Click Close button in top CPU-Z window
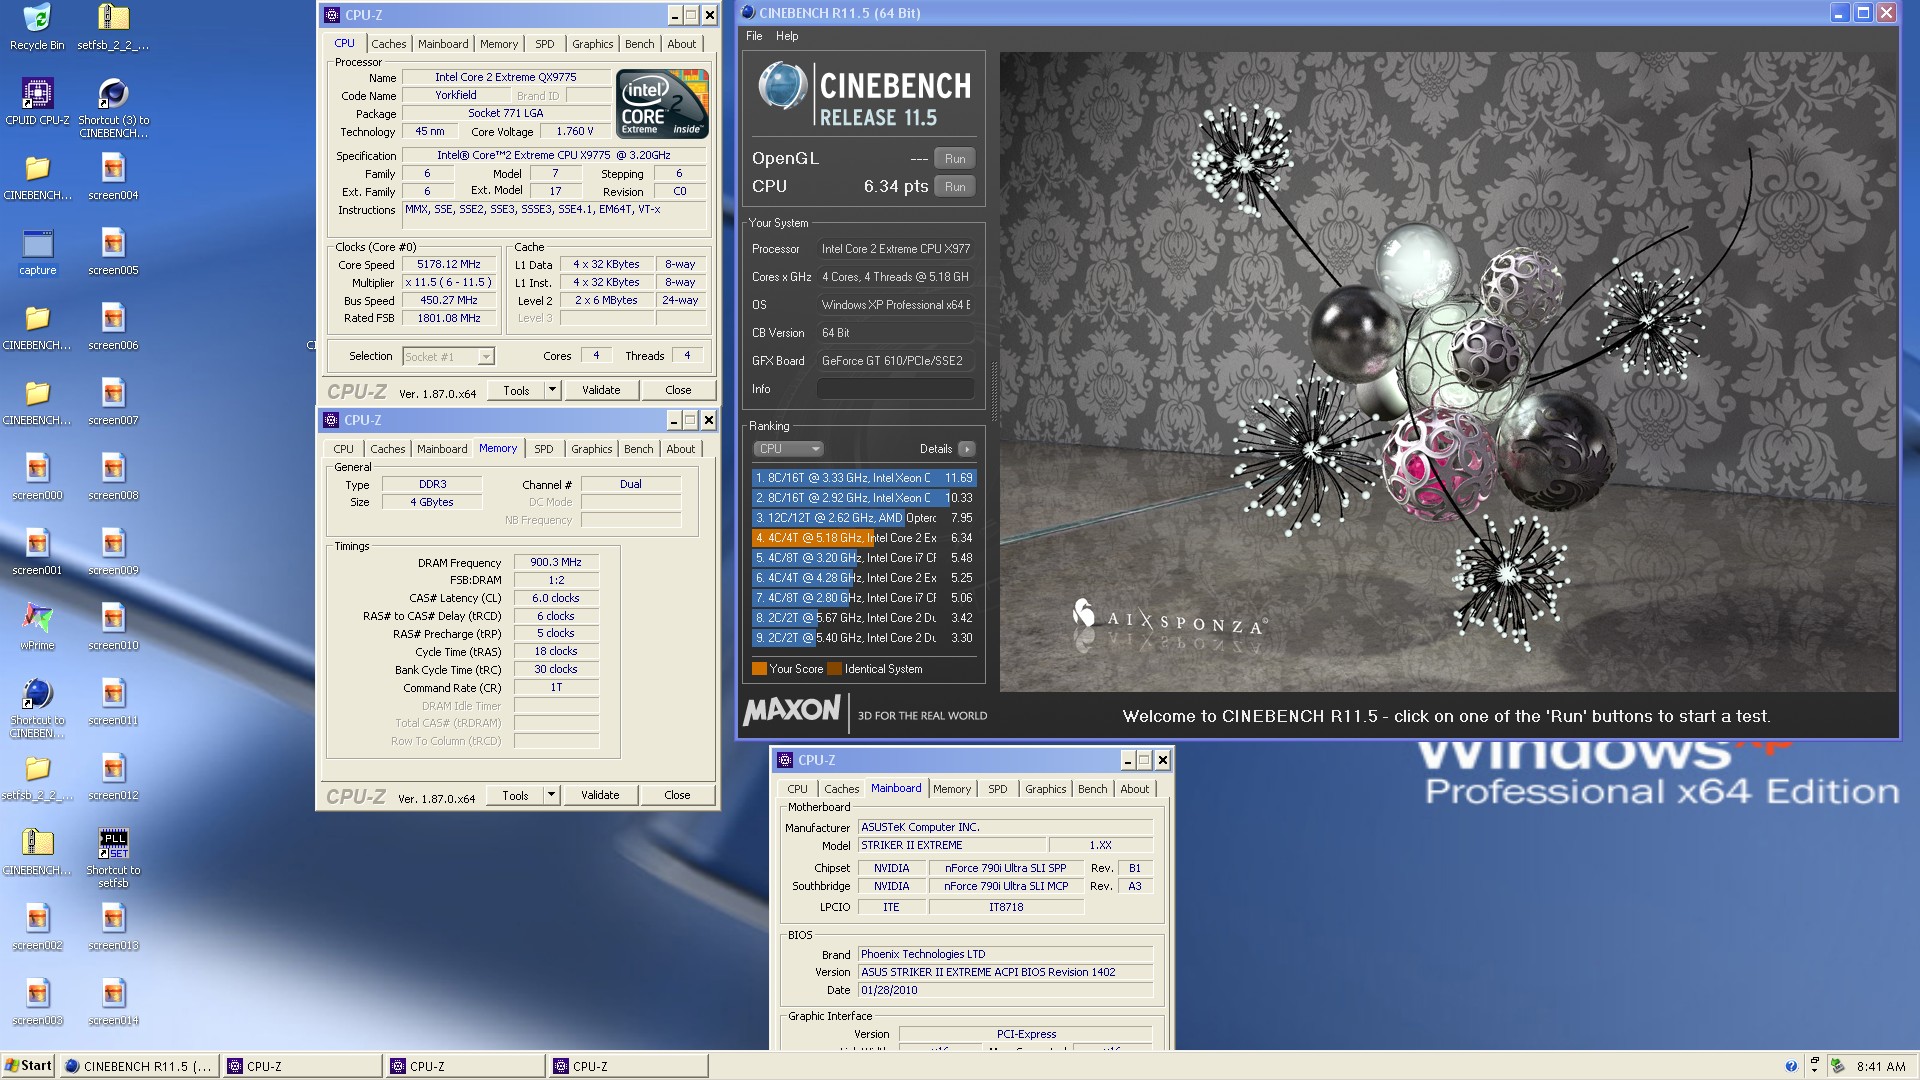This screenshot has height=1080, width=1920. [x=678, y=390]
